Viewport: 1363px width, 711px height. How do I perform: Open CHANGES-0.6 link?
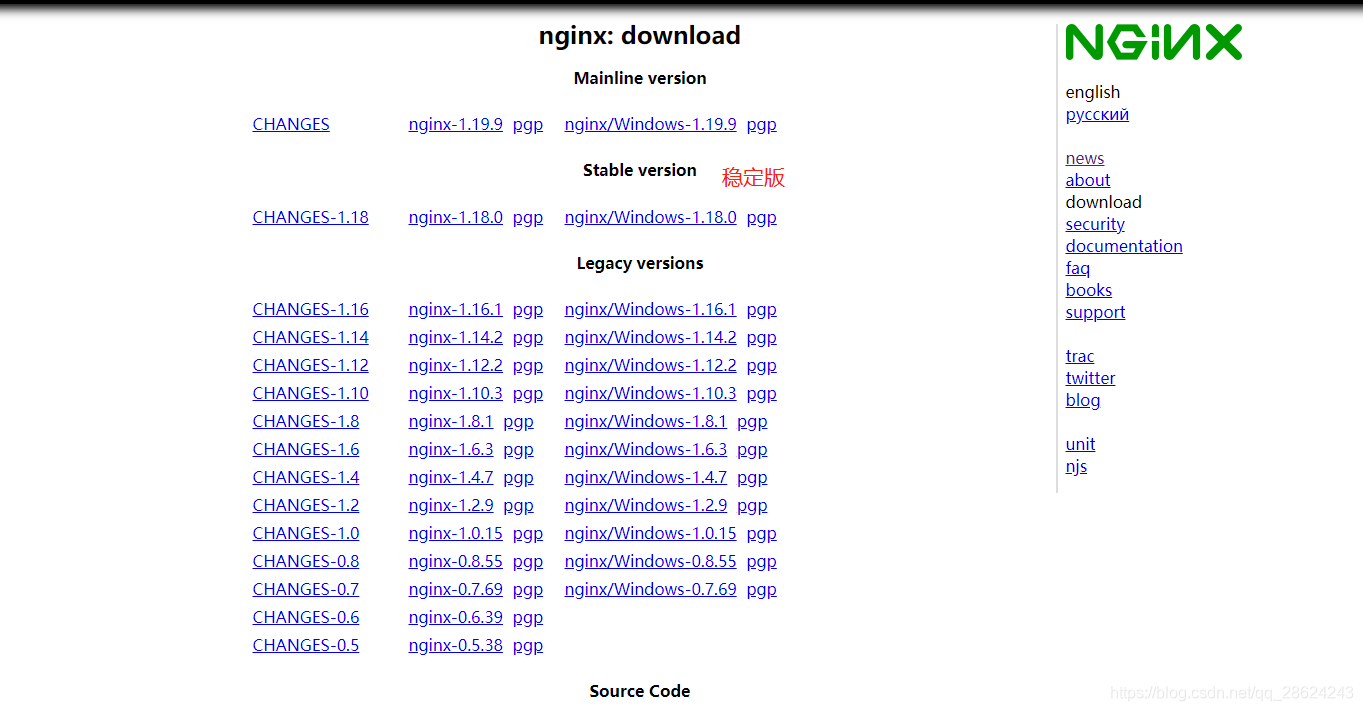tap(306, 617)
